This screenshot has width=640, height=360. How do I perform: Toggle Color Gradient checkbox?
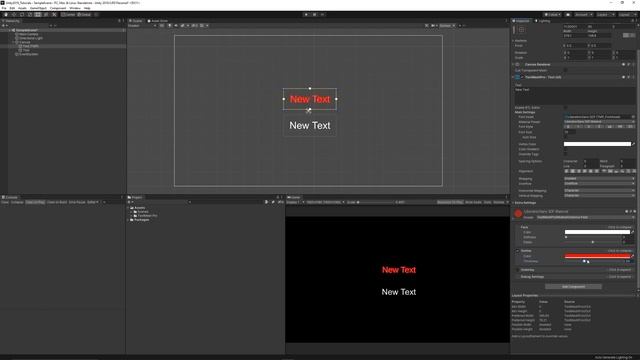pyautogui.click(x=565, y=149)
